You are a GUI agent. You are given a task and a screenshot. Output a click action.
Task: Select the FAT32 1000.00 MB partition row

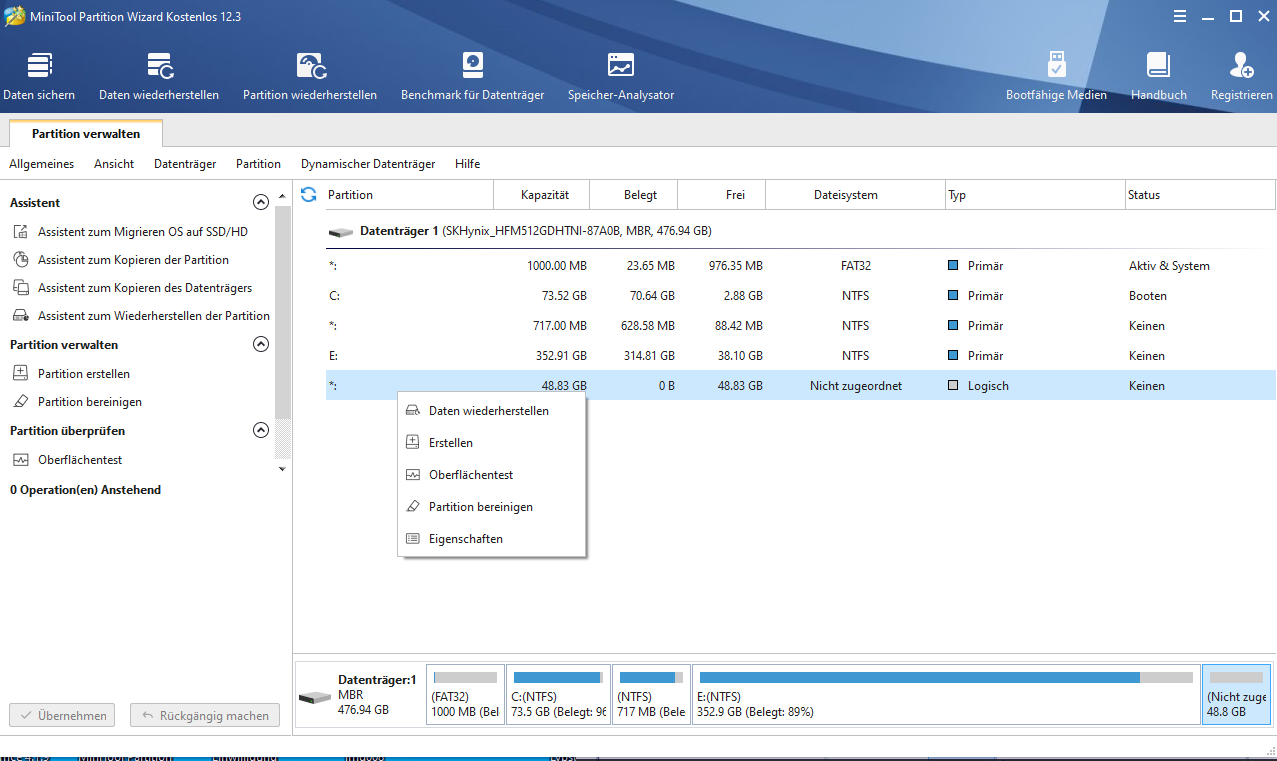(800, 266)
